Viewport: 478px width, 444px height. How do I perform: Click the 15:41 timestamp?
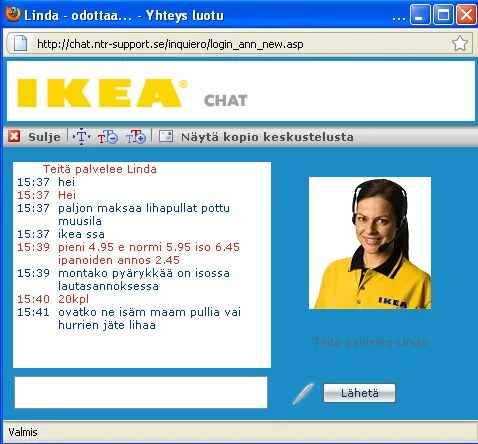coord(33,312)
